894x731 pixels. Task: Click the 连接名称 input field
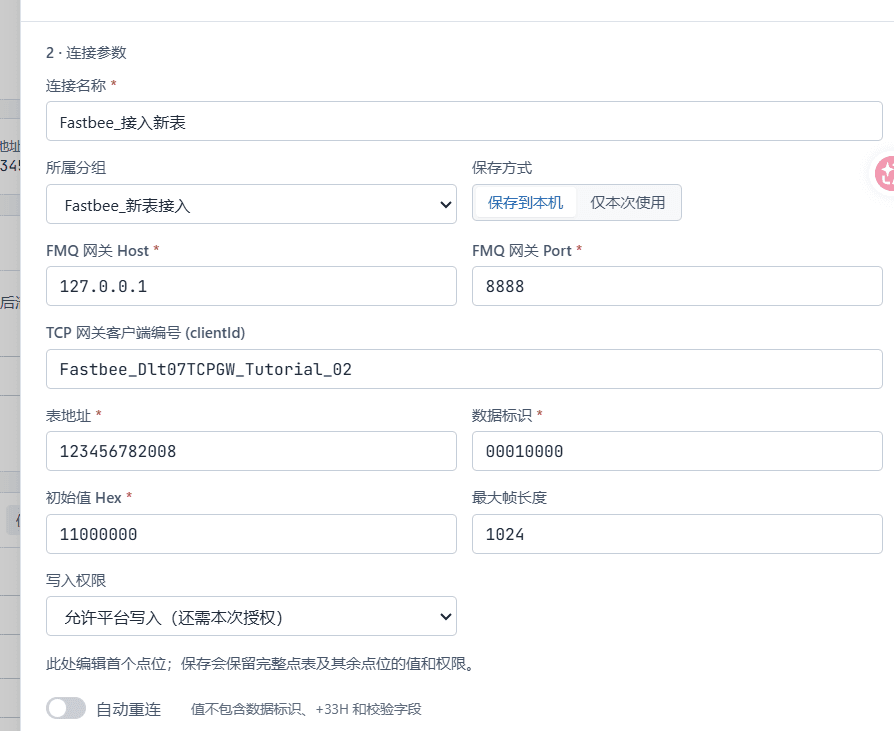464,121
